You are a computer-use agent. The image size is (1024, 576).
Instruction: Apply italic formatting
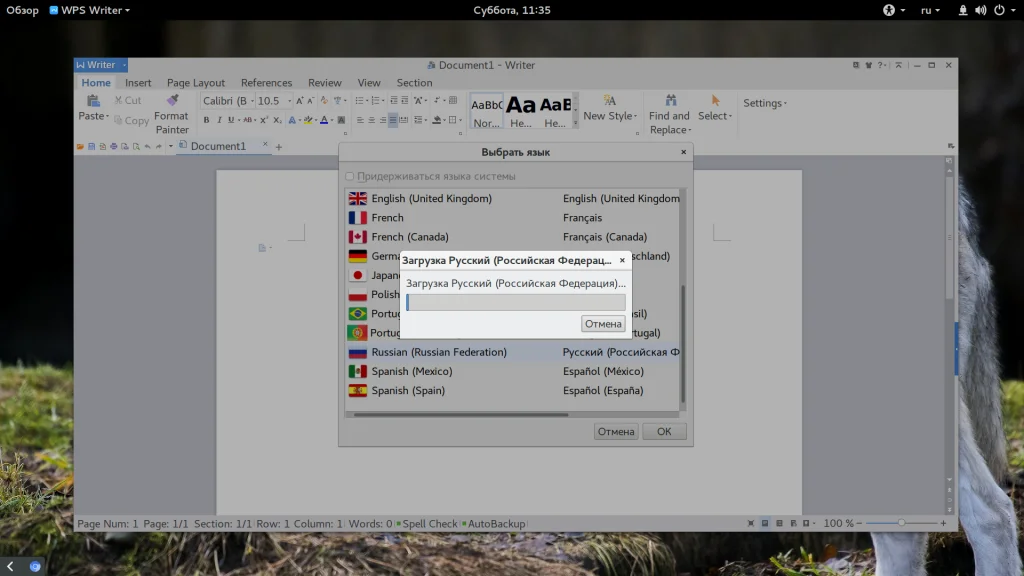pos(219,120)
